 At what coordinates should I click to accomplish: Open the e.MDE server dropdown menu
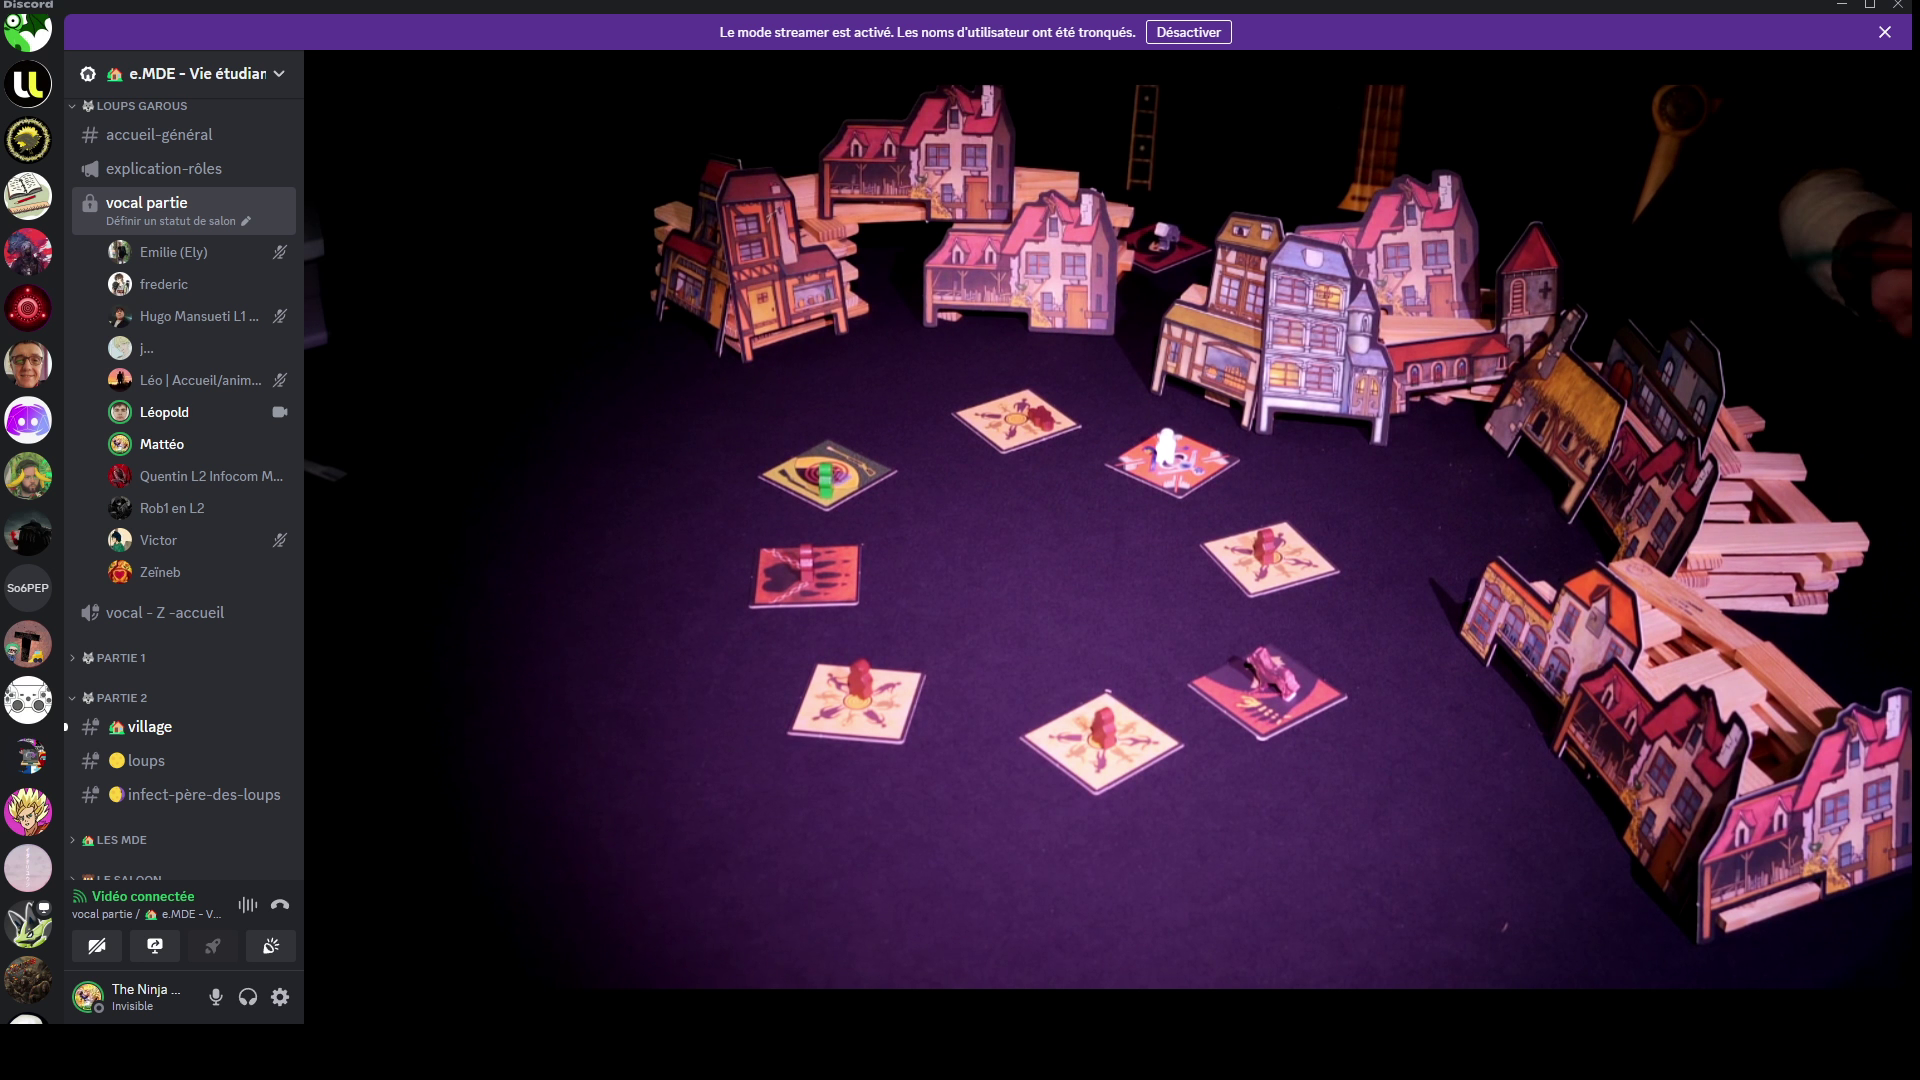pyautogui.click(x=279, y=74)
